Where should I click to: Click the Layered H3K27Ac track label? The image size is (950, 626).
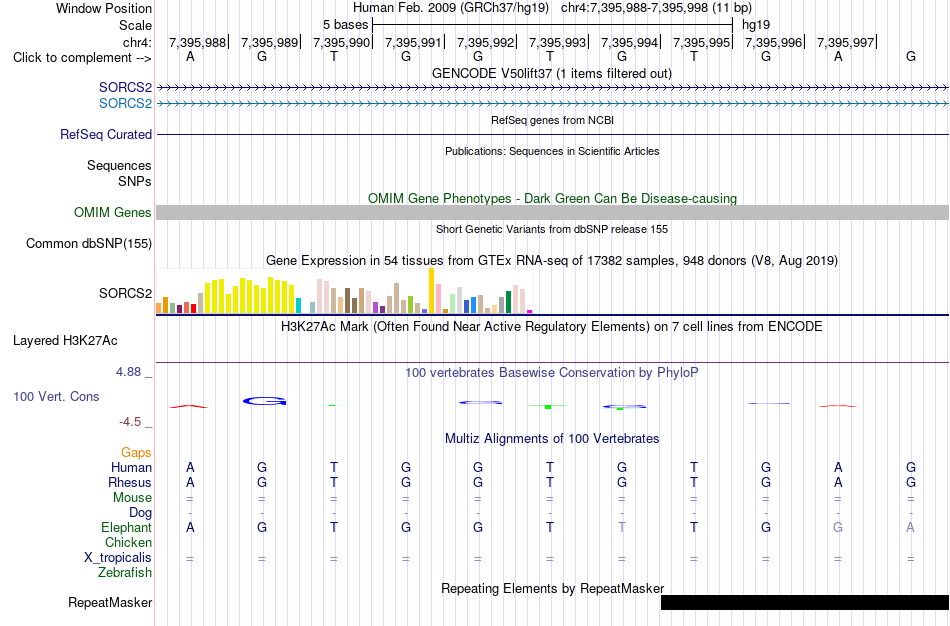coord(65,341)
